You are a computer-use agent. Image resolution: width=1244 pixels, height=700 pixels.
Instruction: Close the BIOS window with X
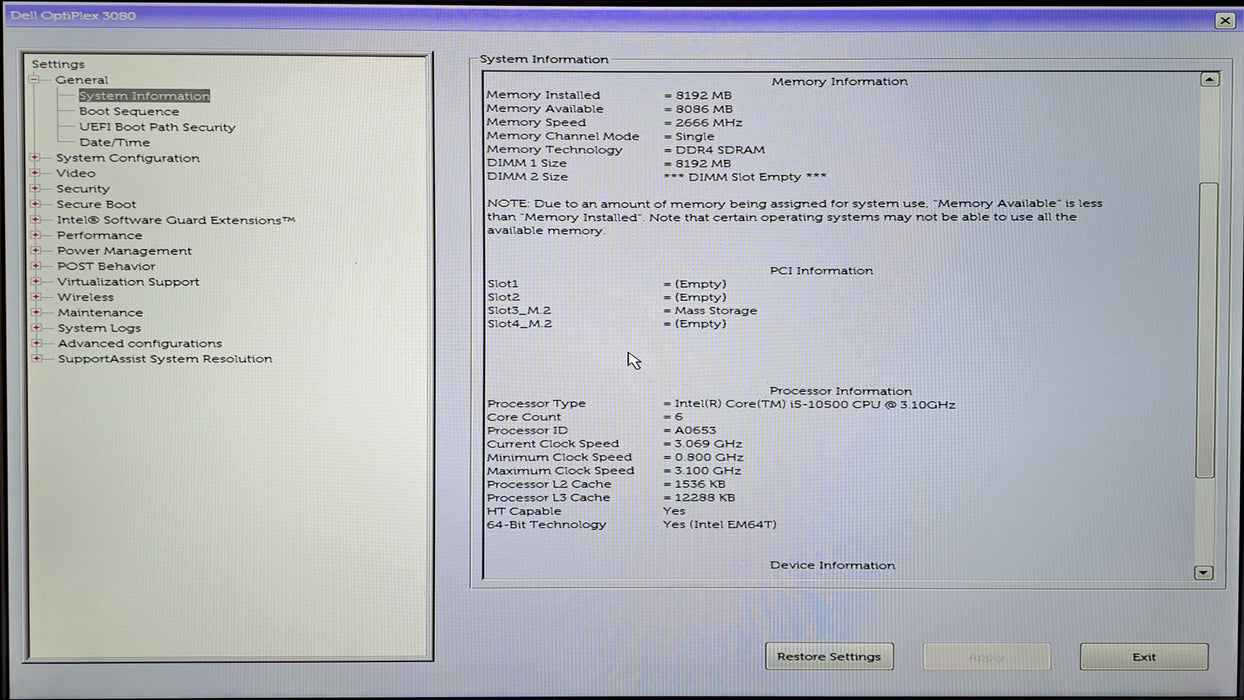(1224, 20)
